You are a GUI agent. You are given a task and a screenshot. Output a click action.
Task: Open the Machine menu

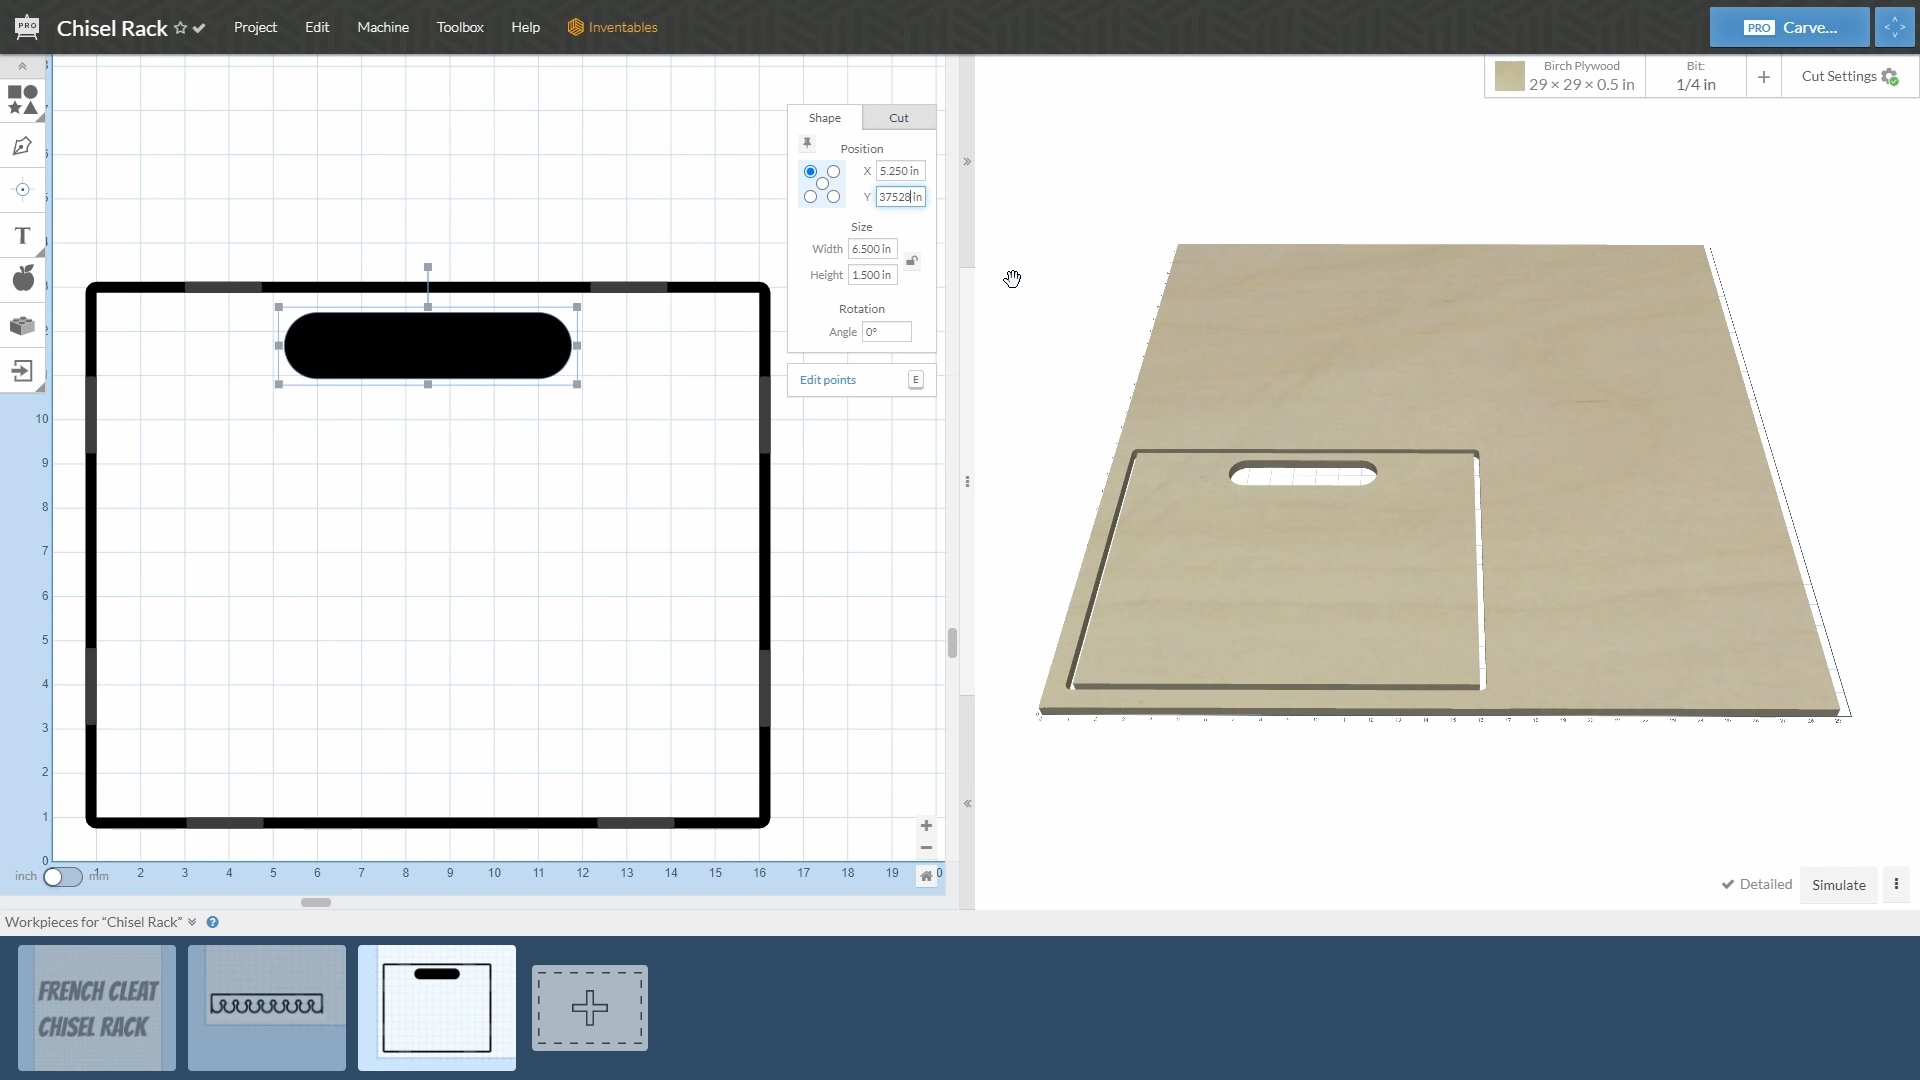click(x=383, y=27)
